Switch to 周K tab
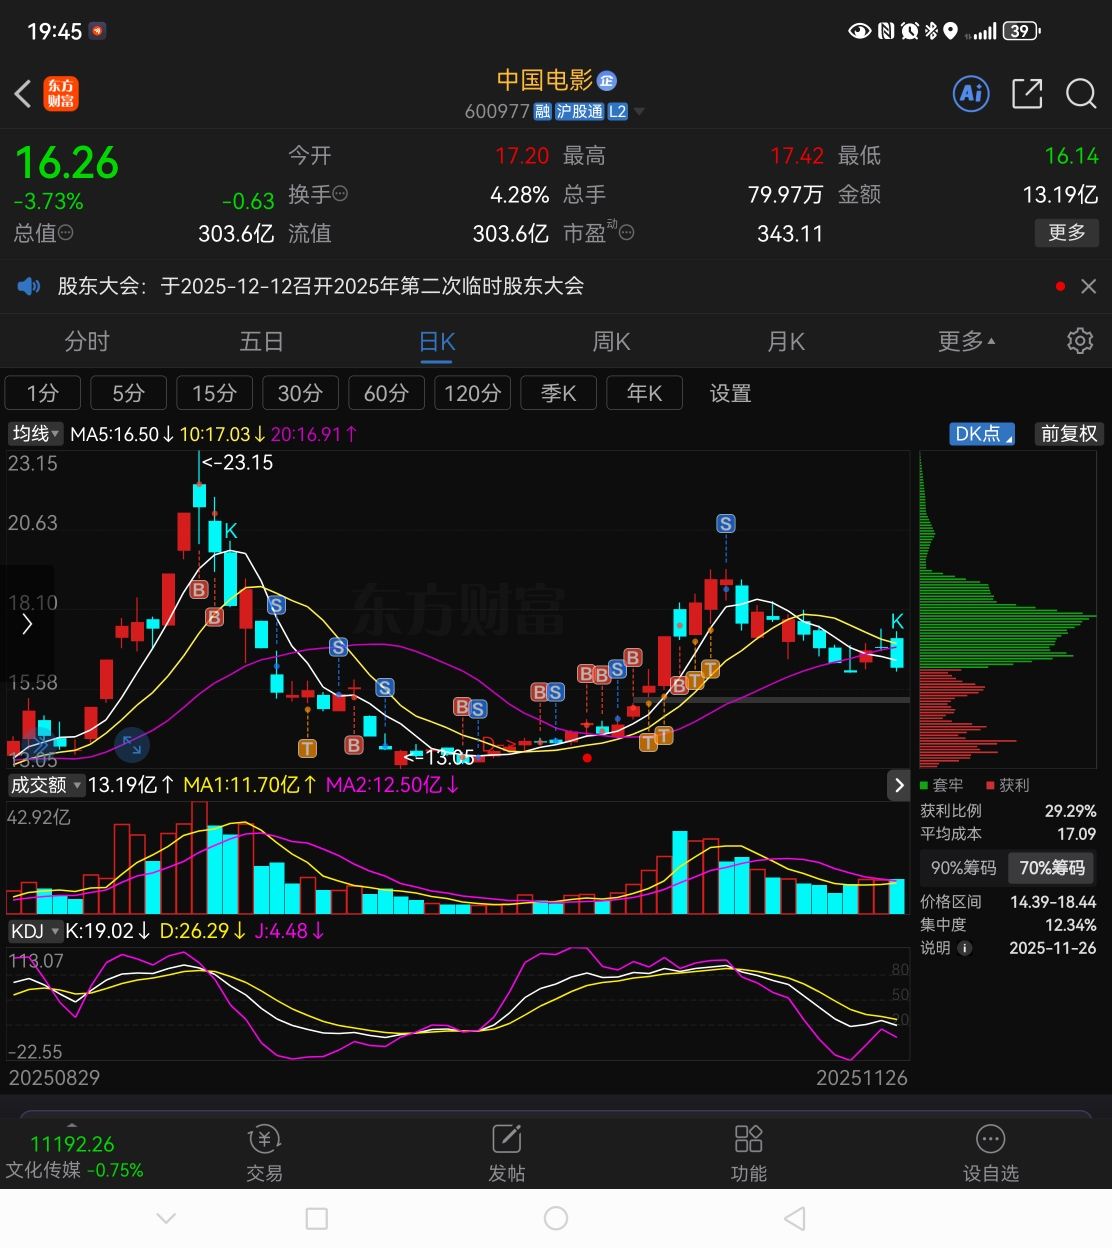1112x1248 pixels. tap(611, 341)
